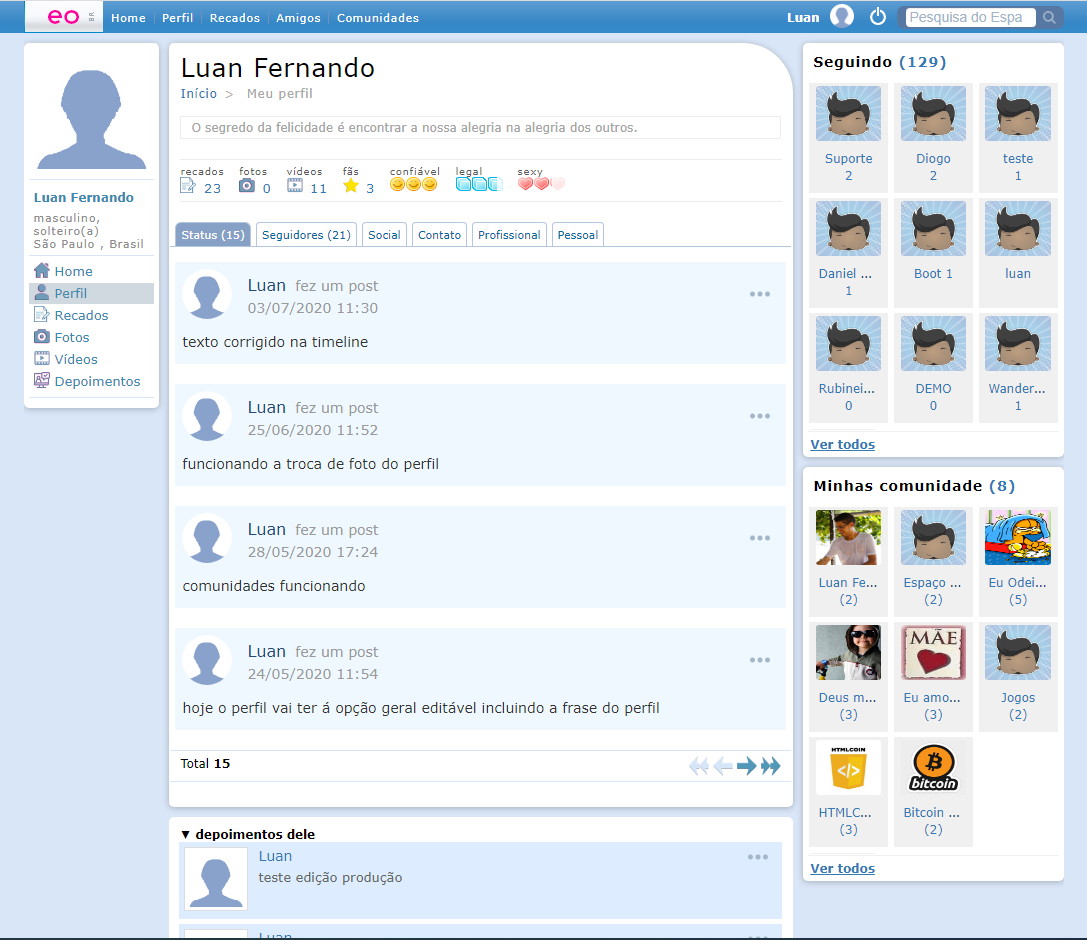This screenshot has height=940, width=1087.
Task: Click the search magnifier icon
Action: click(x=1049, y=17)
